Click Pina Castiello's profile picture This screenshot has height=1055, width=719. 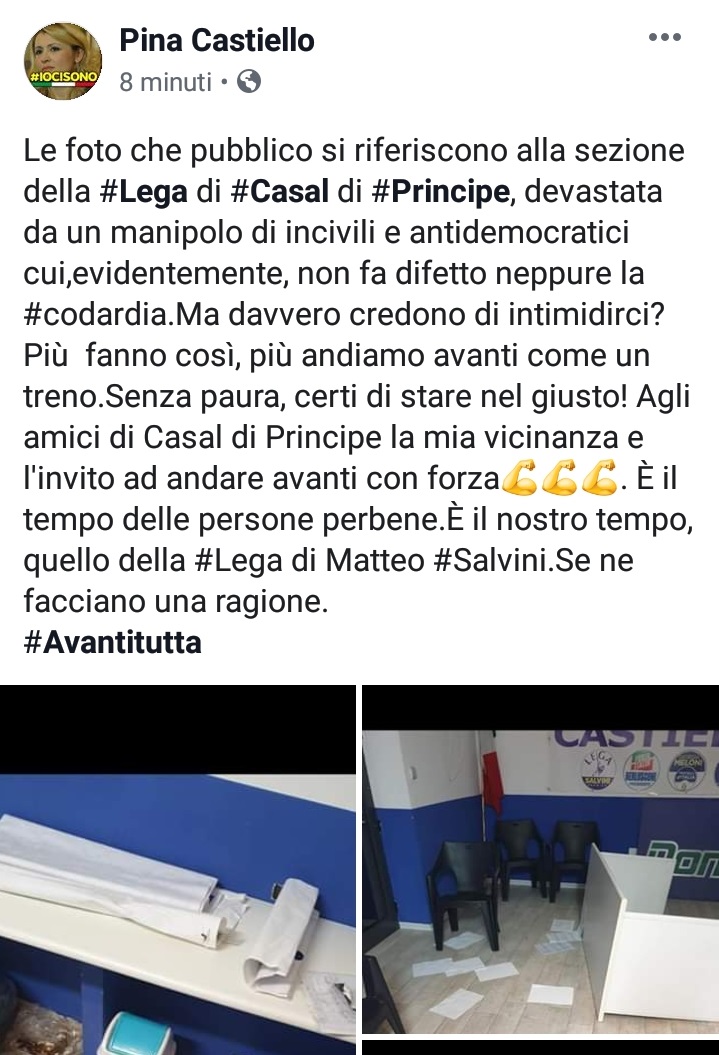click(x=63, y=61)
